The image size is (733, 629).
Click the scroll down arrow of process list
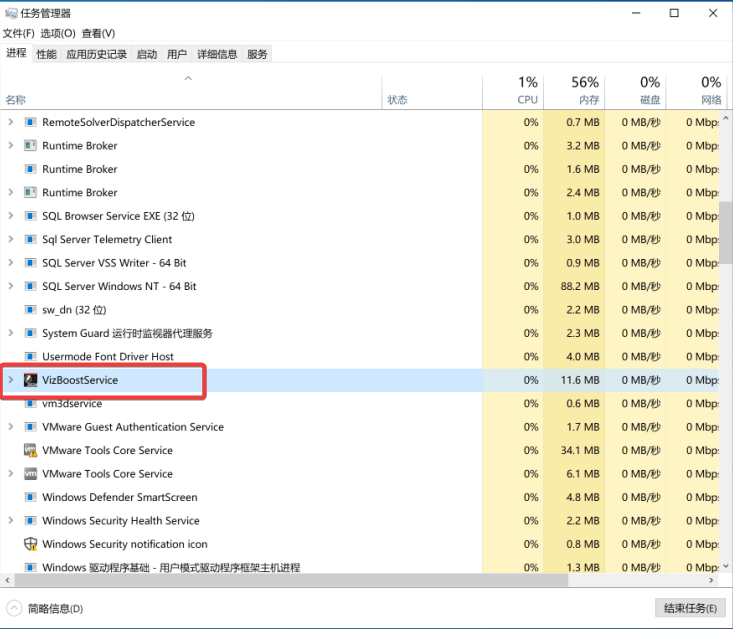pos(726,566)
